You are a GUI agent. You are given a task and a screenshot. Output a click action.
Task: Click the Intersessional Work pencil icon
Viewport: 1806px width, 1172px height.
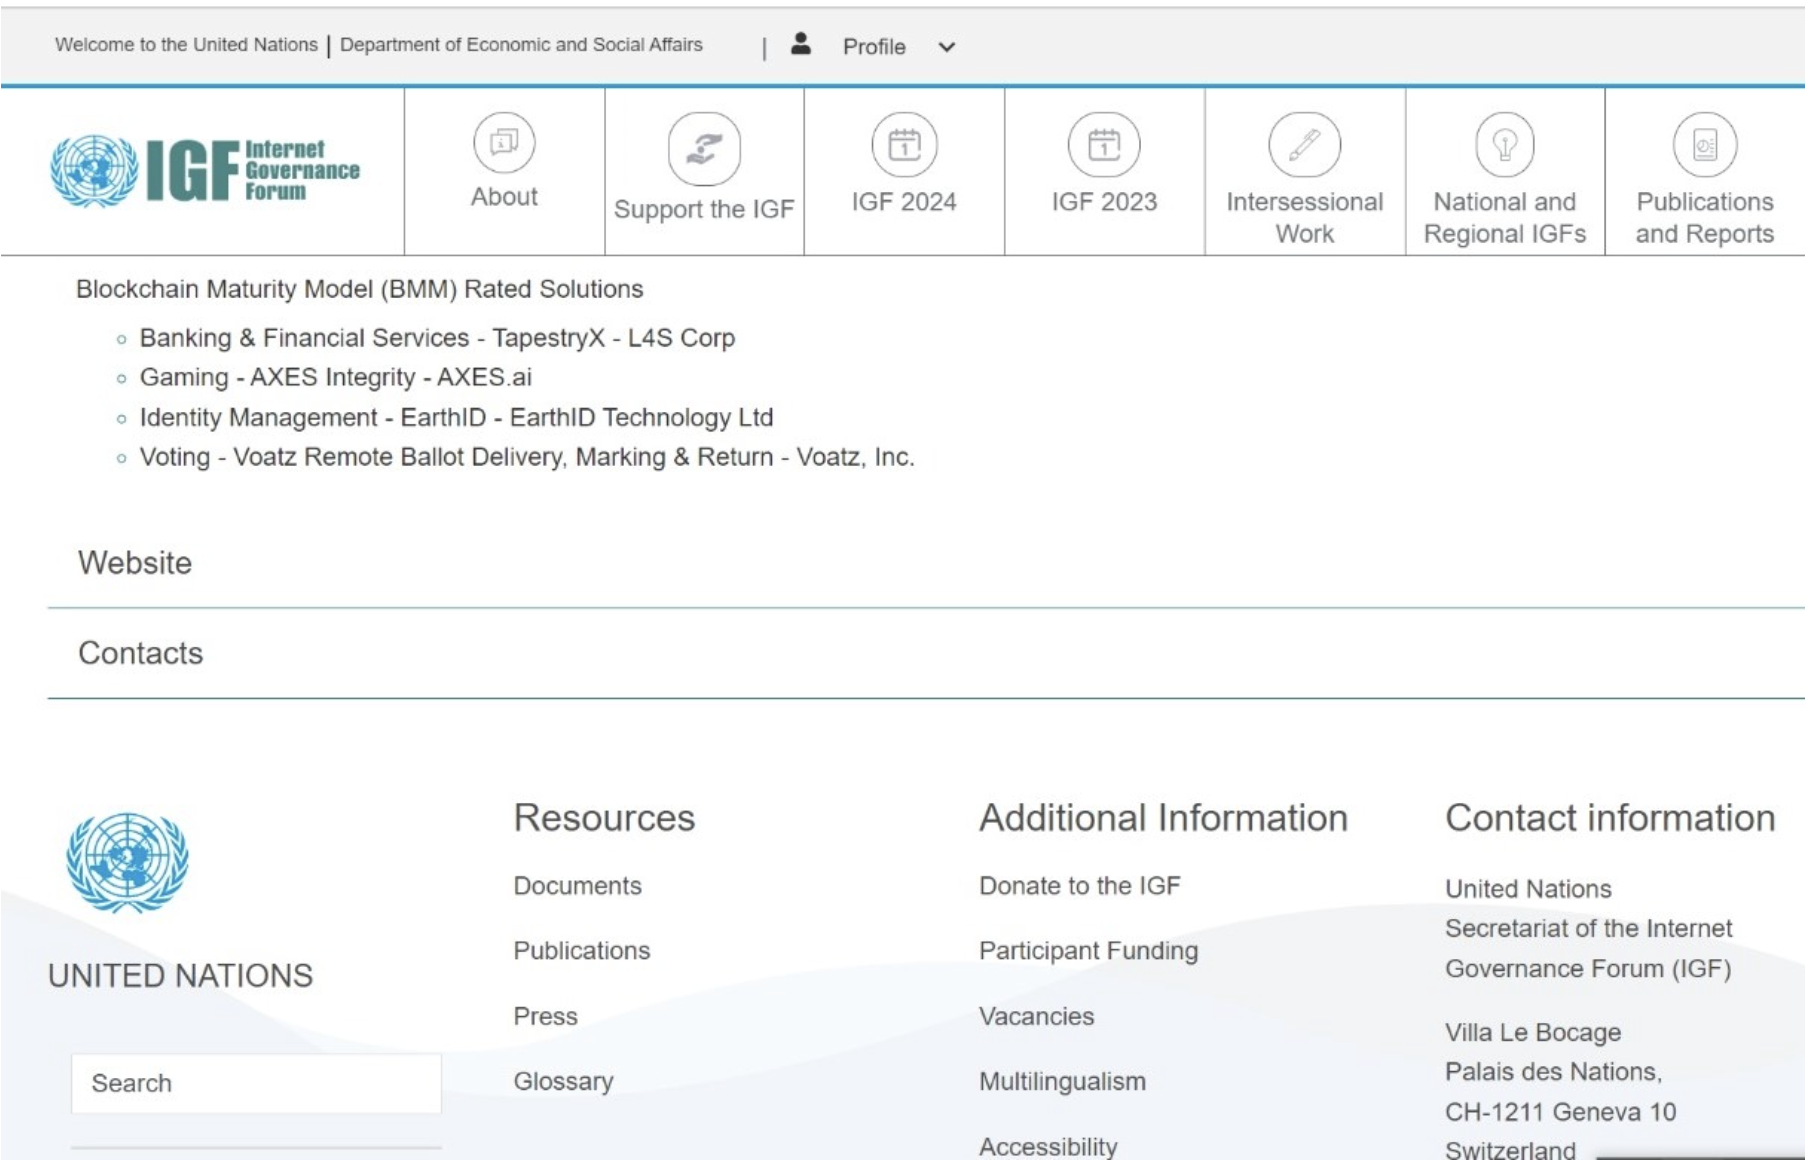(x=1304, y=145)
